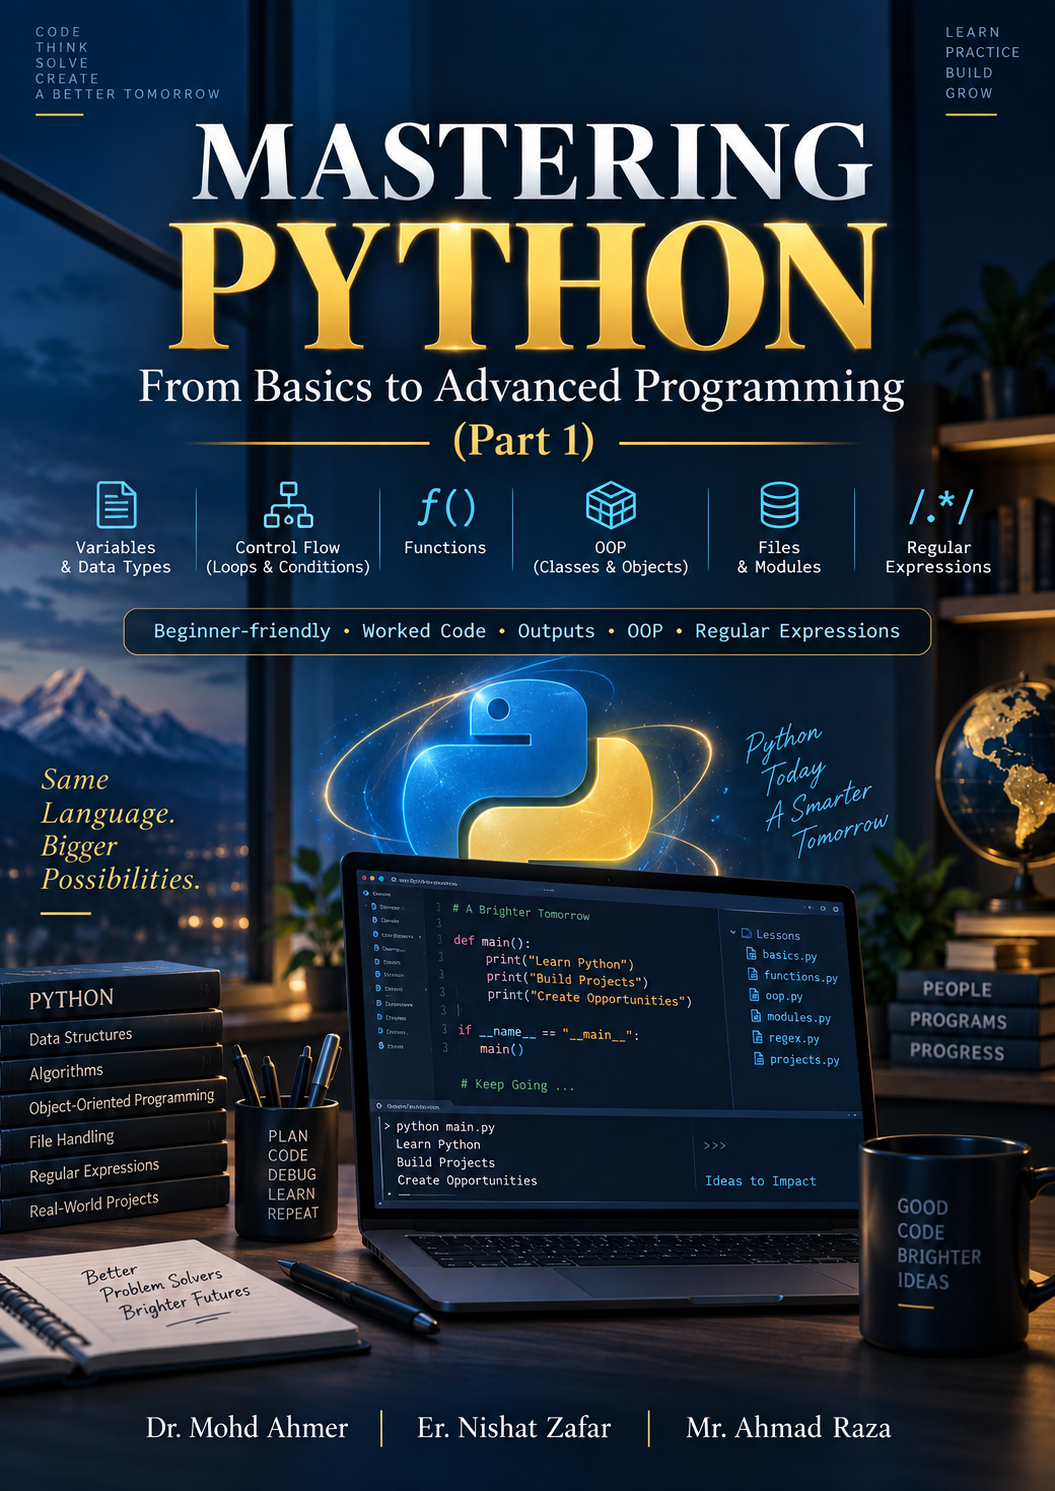Click author name Dr. Mohd Ahmer

247,1427
